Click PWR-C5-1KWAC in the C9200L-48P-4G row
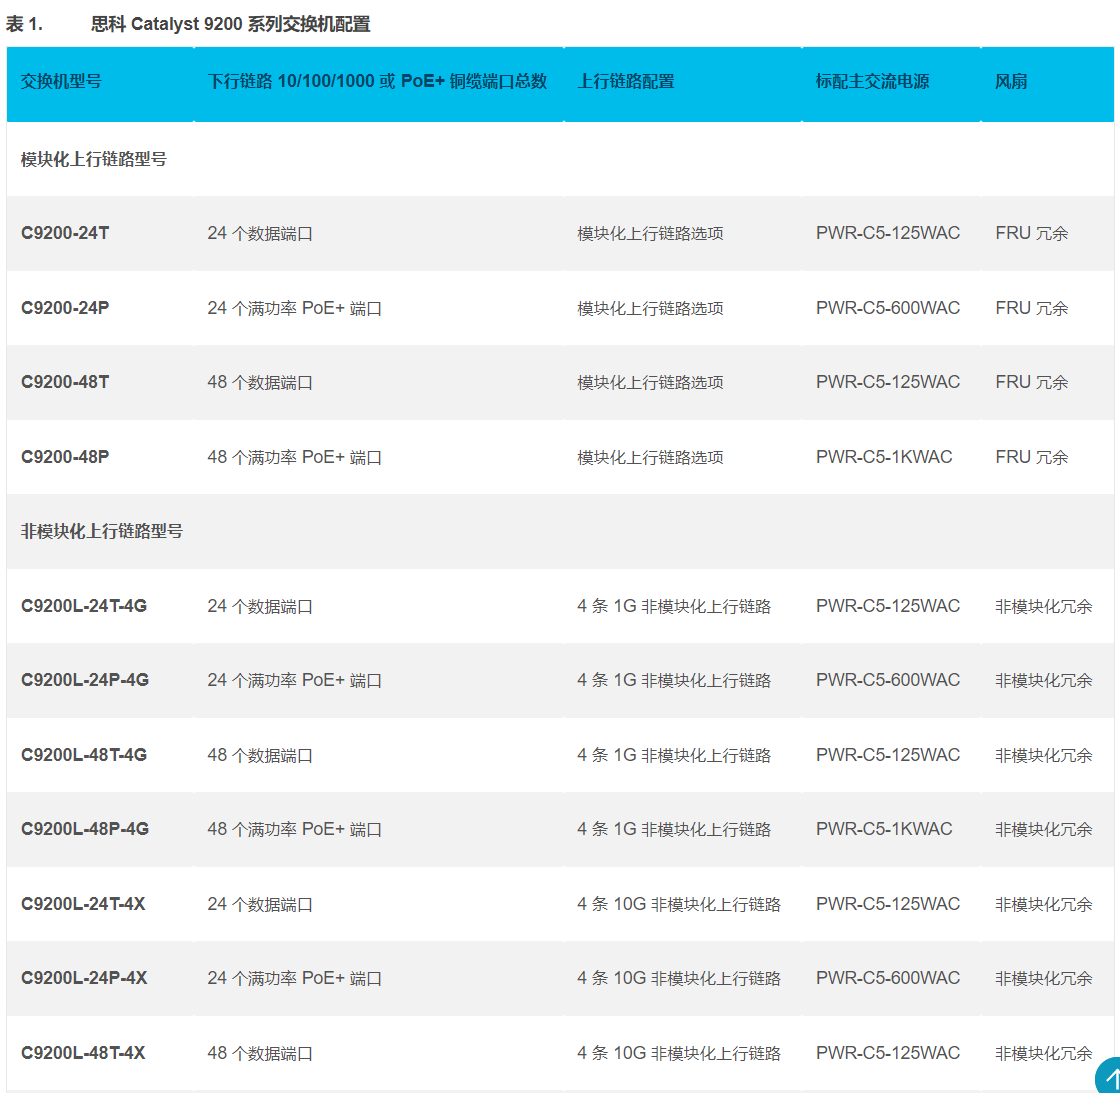The height and width of the screenshot is (1093, 1120). [x=884, y=829]
